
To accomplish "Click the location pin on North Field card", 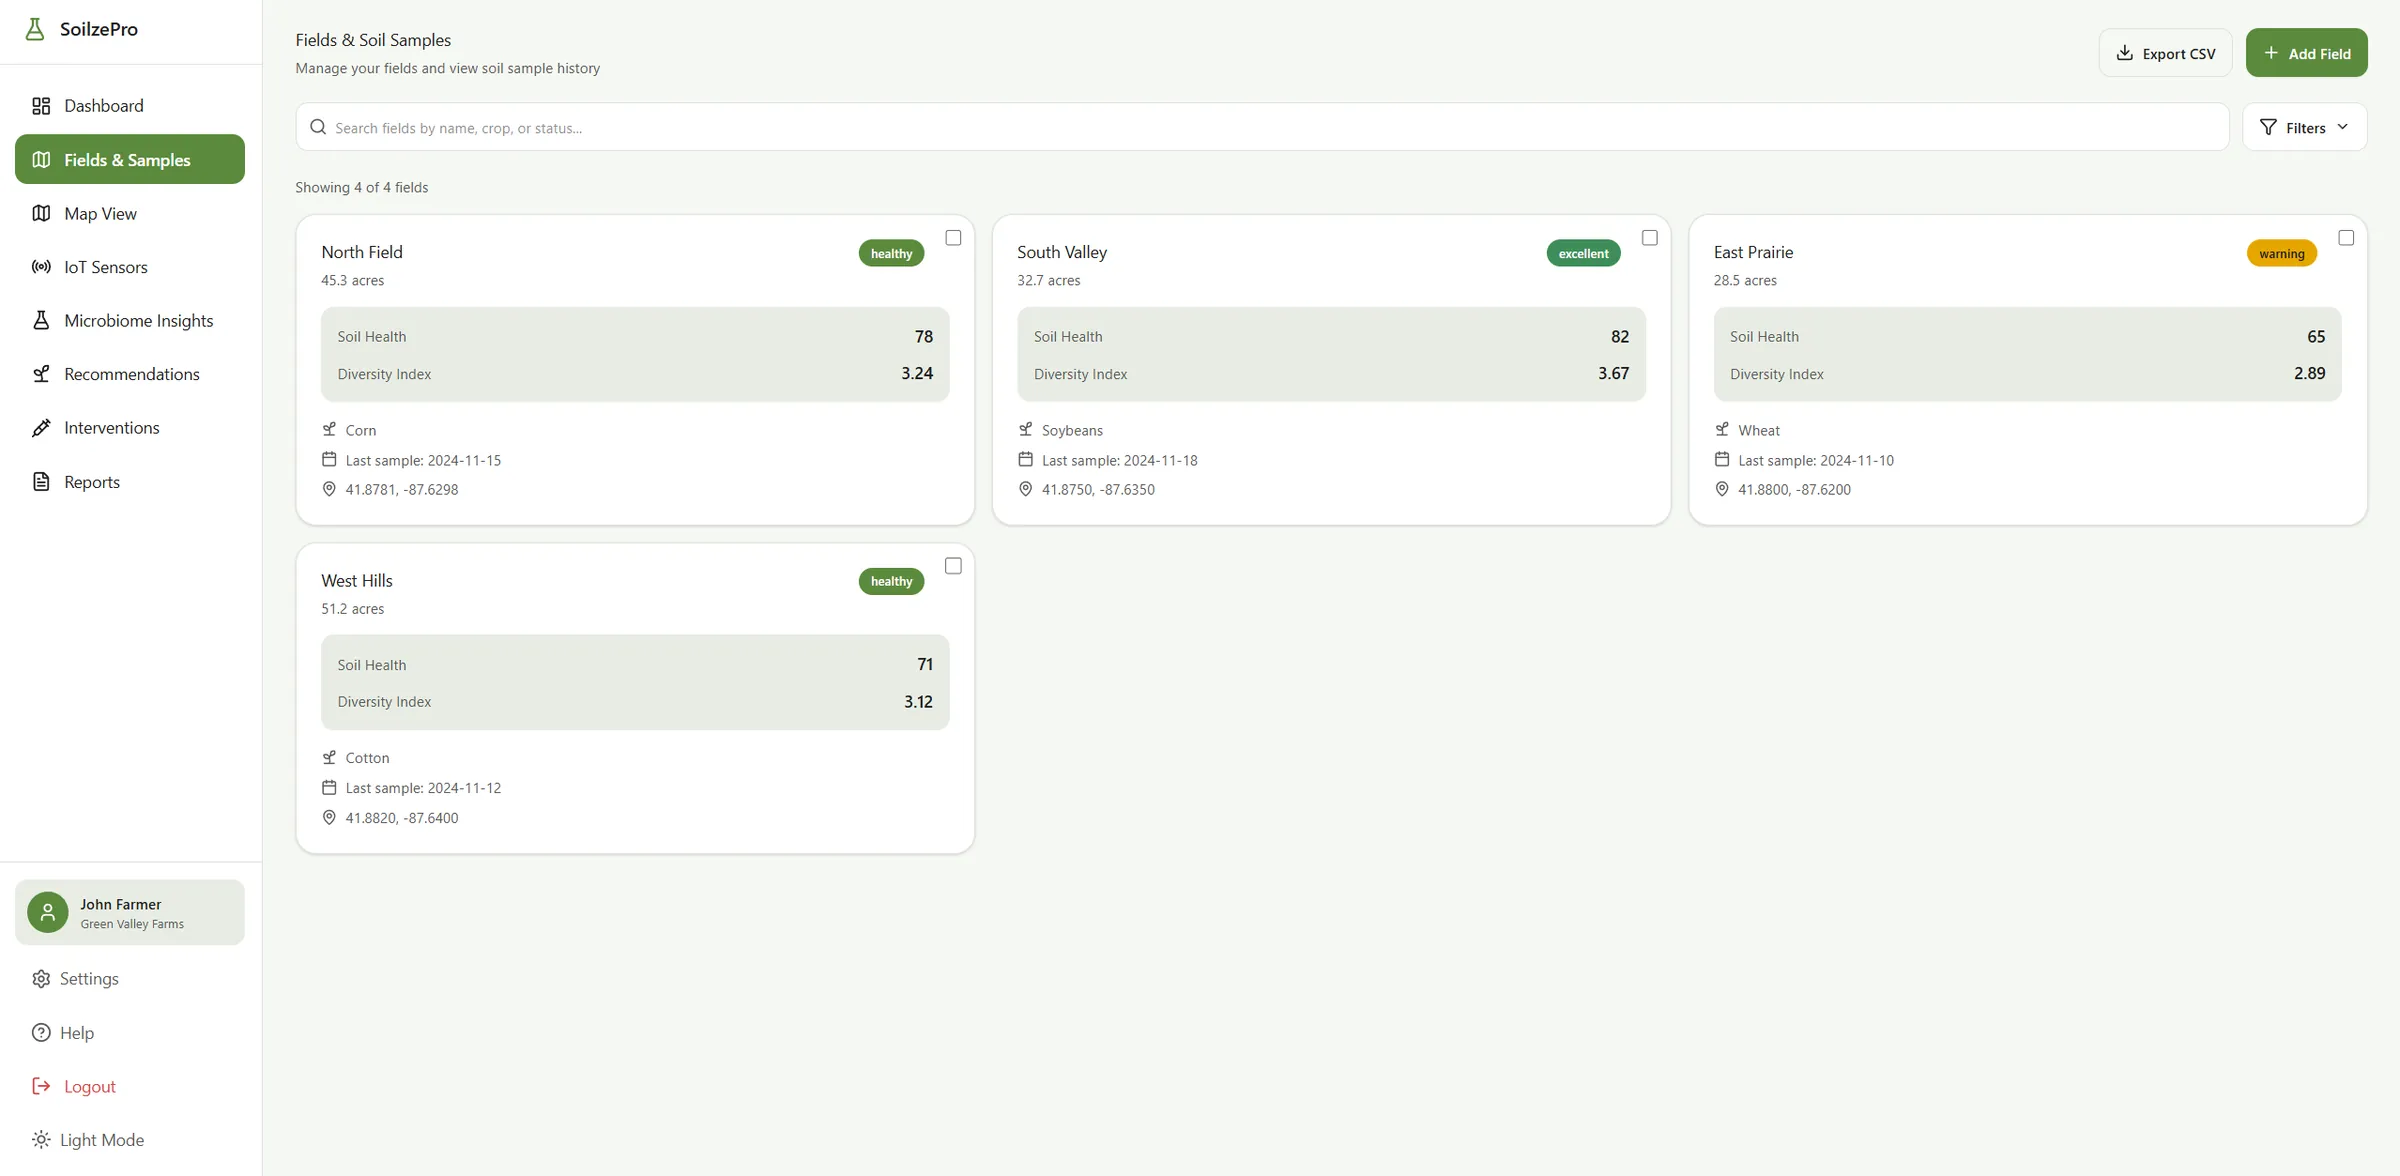I will 329,489.
